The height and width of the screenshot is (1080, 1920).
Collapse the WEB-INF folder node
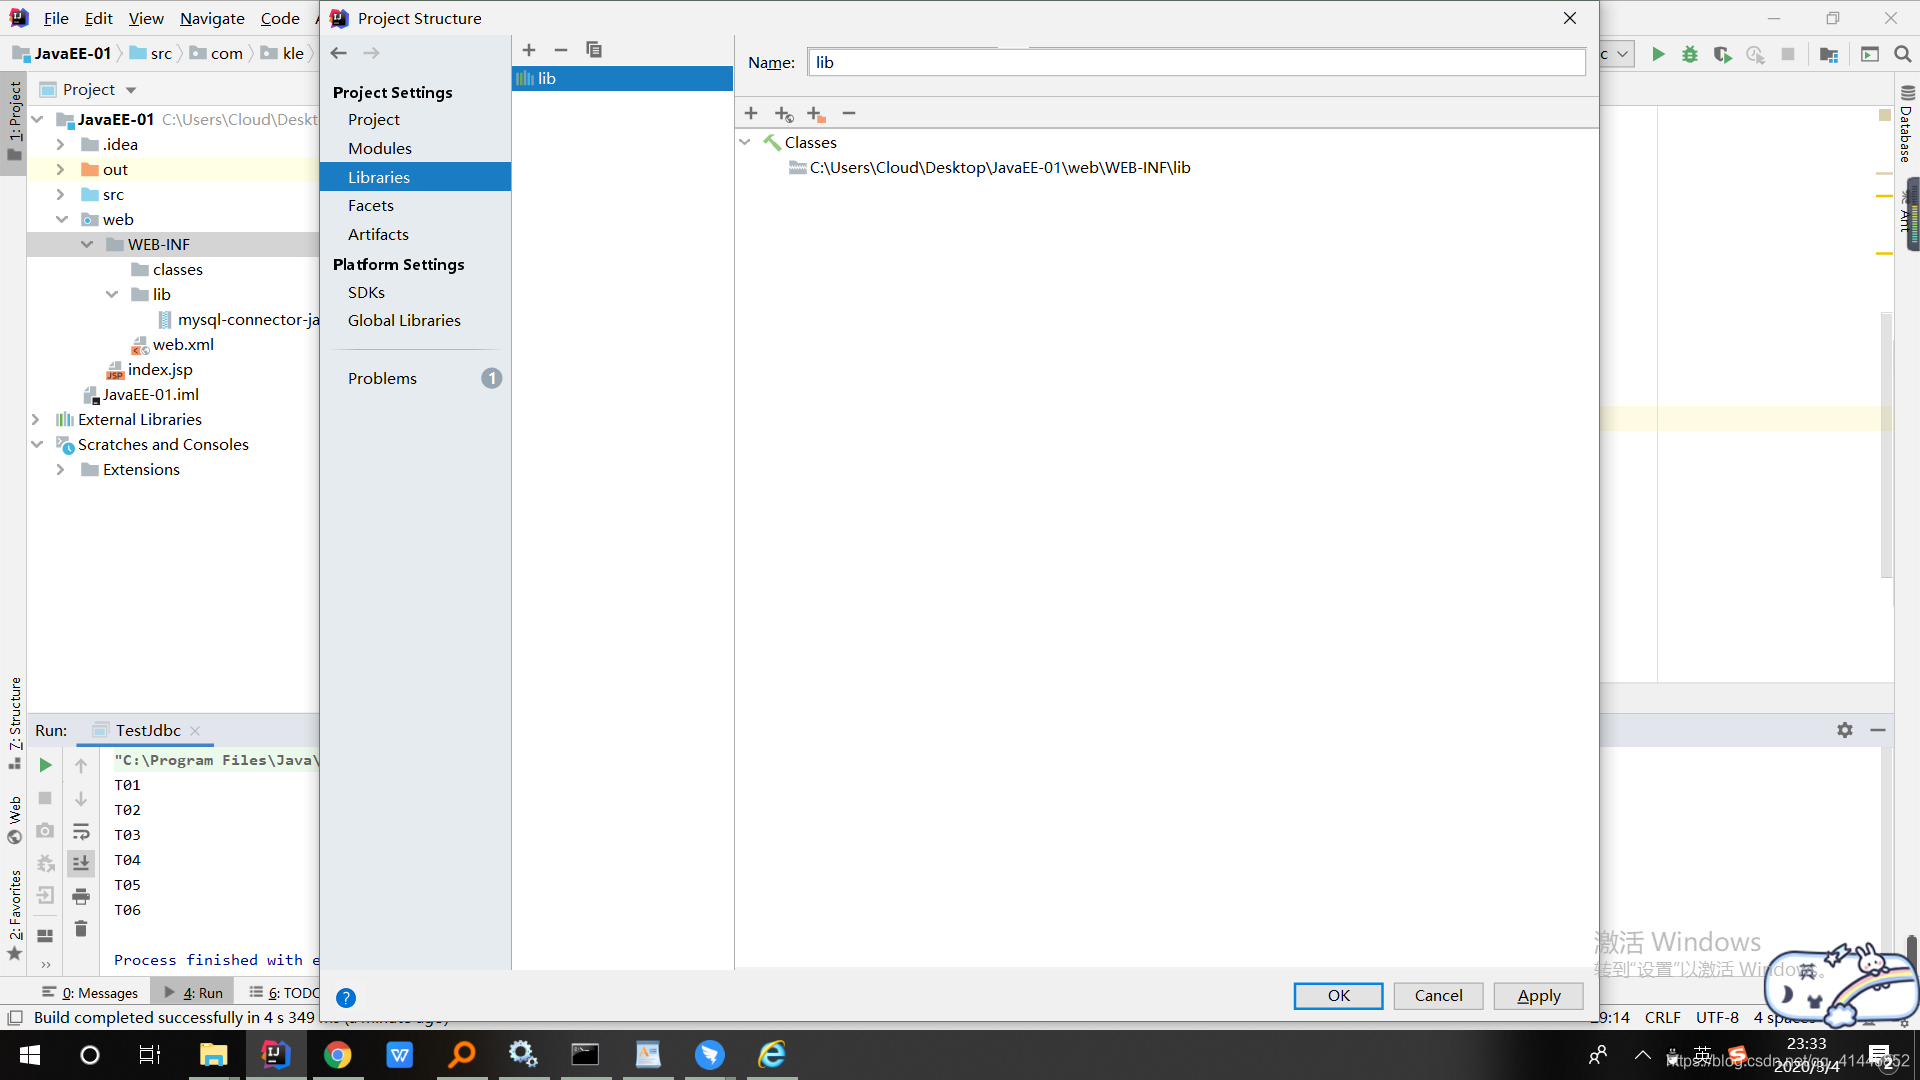pos(87,244)
